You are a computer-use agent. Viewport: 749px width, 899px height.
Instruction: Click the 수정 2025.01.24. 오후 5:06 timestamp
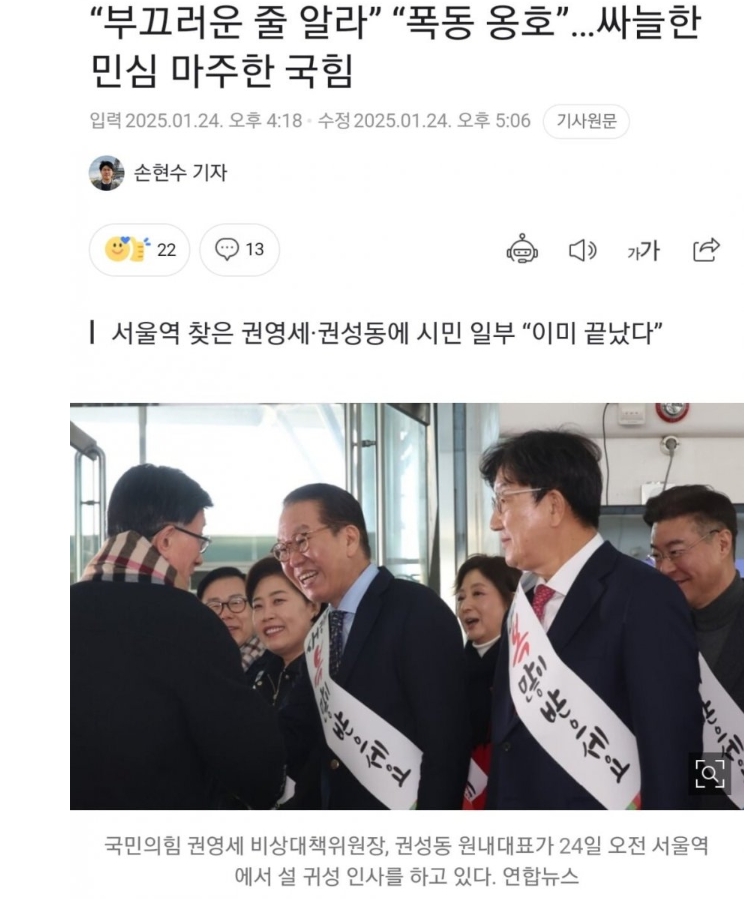tap(424, 121)
